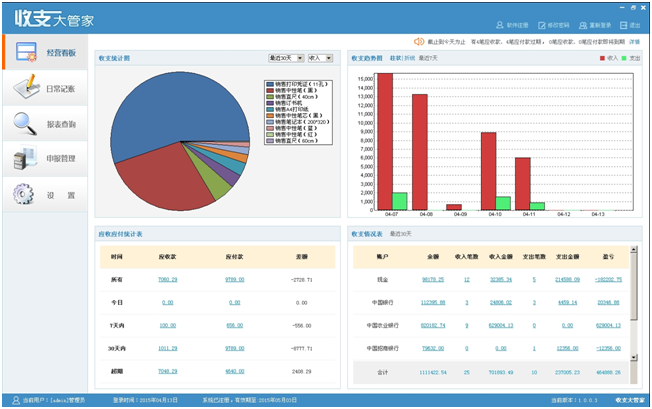Toggle the green 支出 legend marker

624,59
